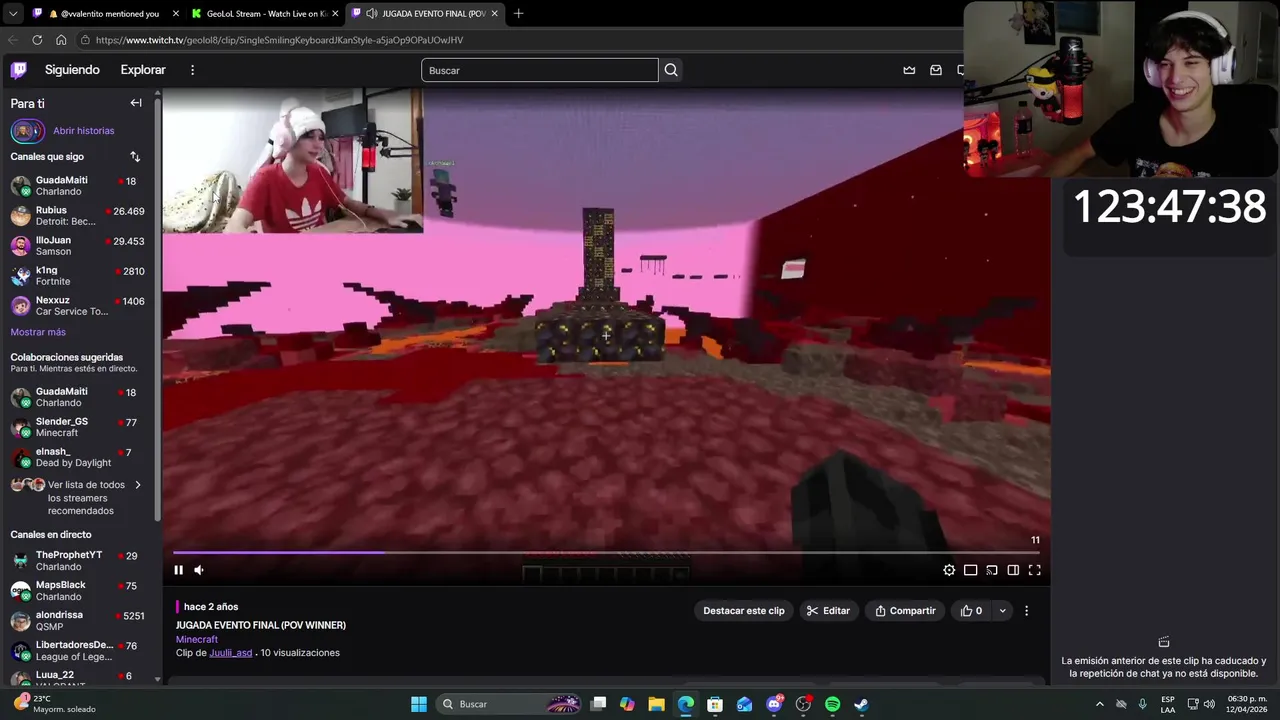Select the JUGADA EVENTO FINAL tab
Image resolution: width=1280 pixels, height=720 pixels.
click(x=425, y=14)
